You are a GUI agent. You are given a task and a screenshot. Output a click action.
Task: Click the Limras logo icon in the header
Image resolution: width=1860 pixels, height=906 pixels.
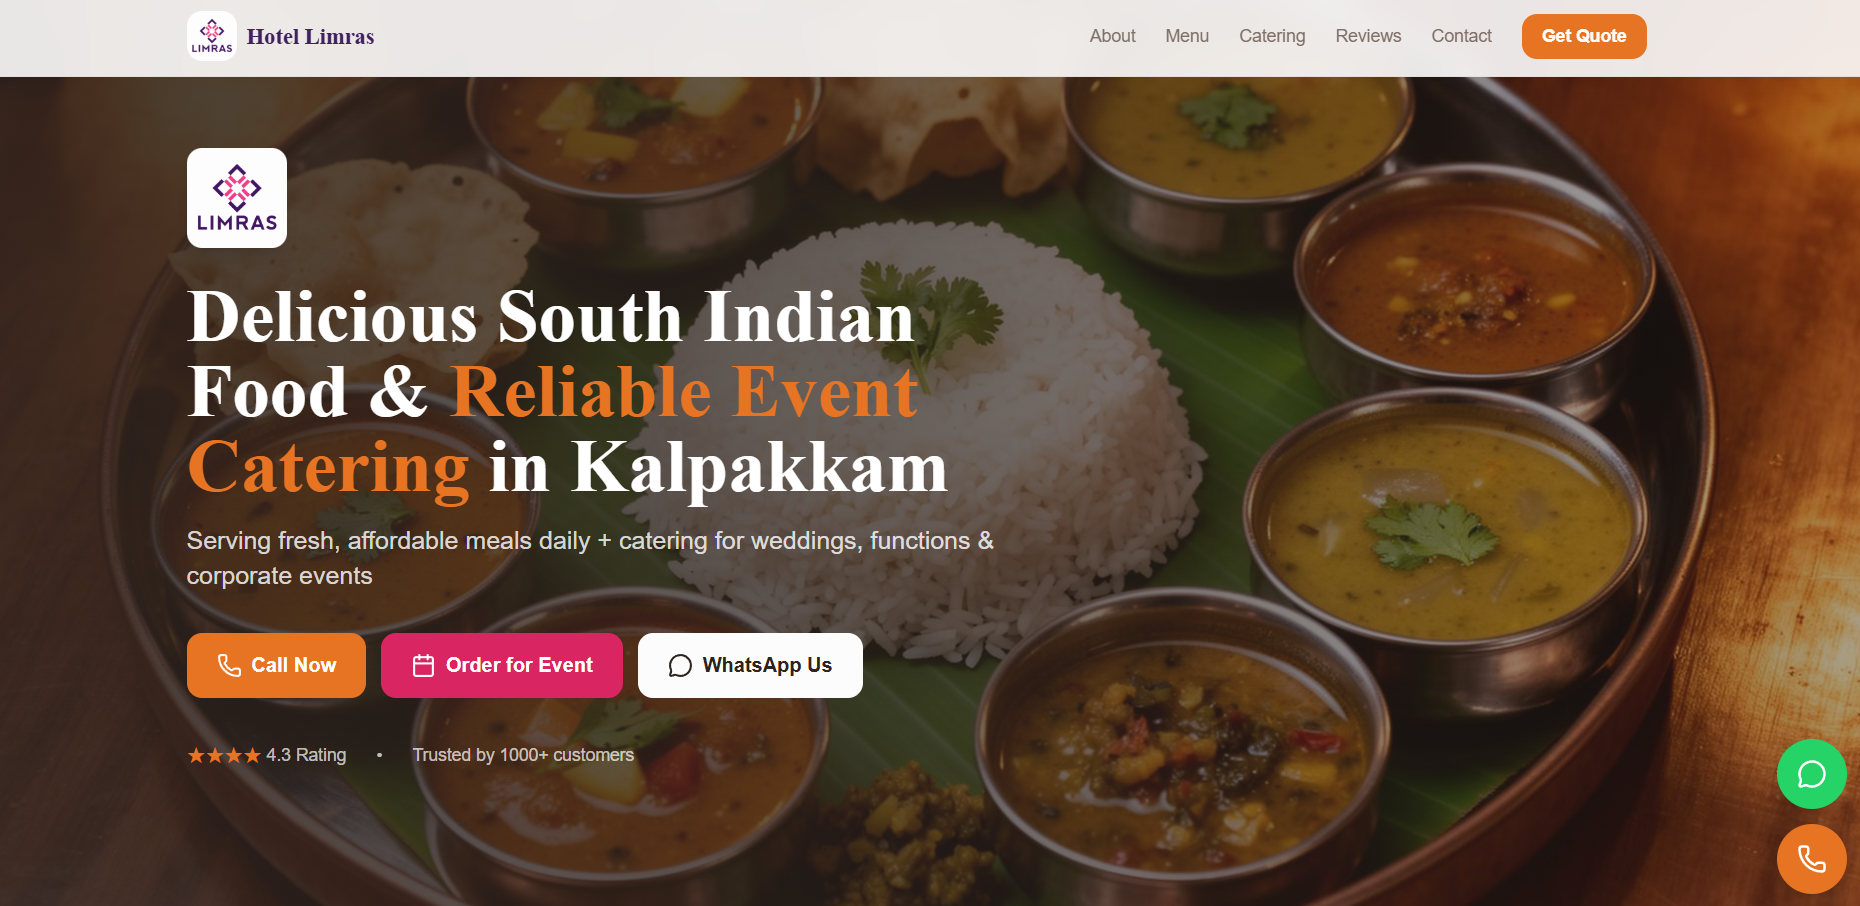pos(212,36)
